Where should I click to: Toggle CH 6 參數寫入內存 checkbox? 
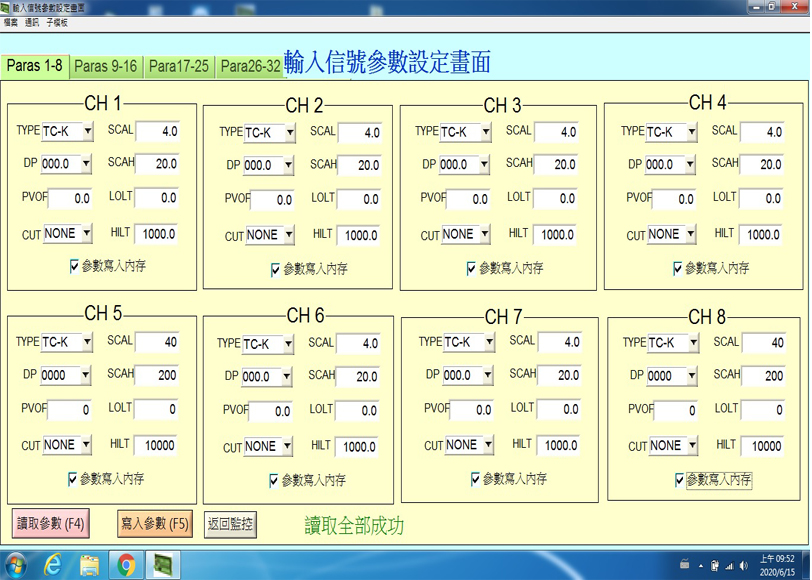click(x=274, y=481)
